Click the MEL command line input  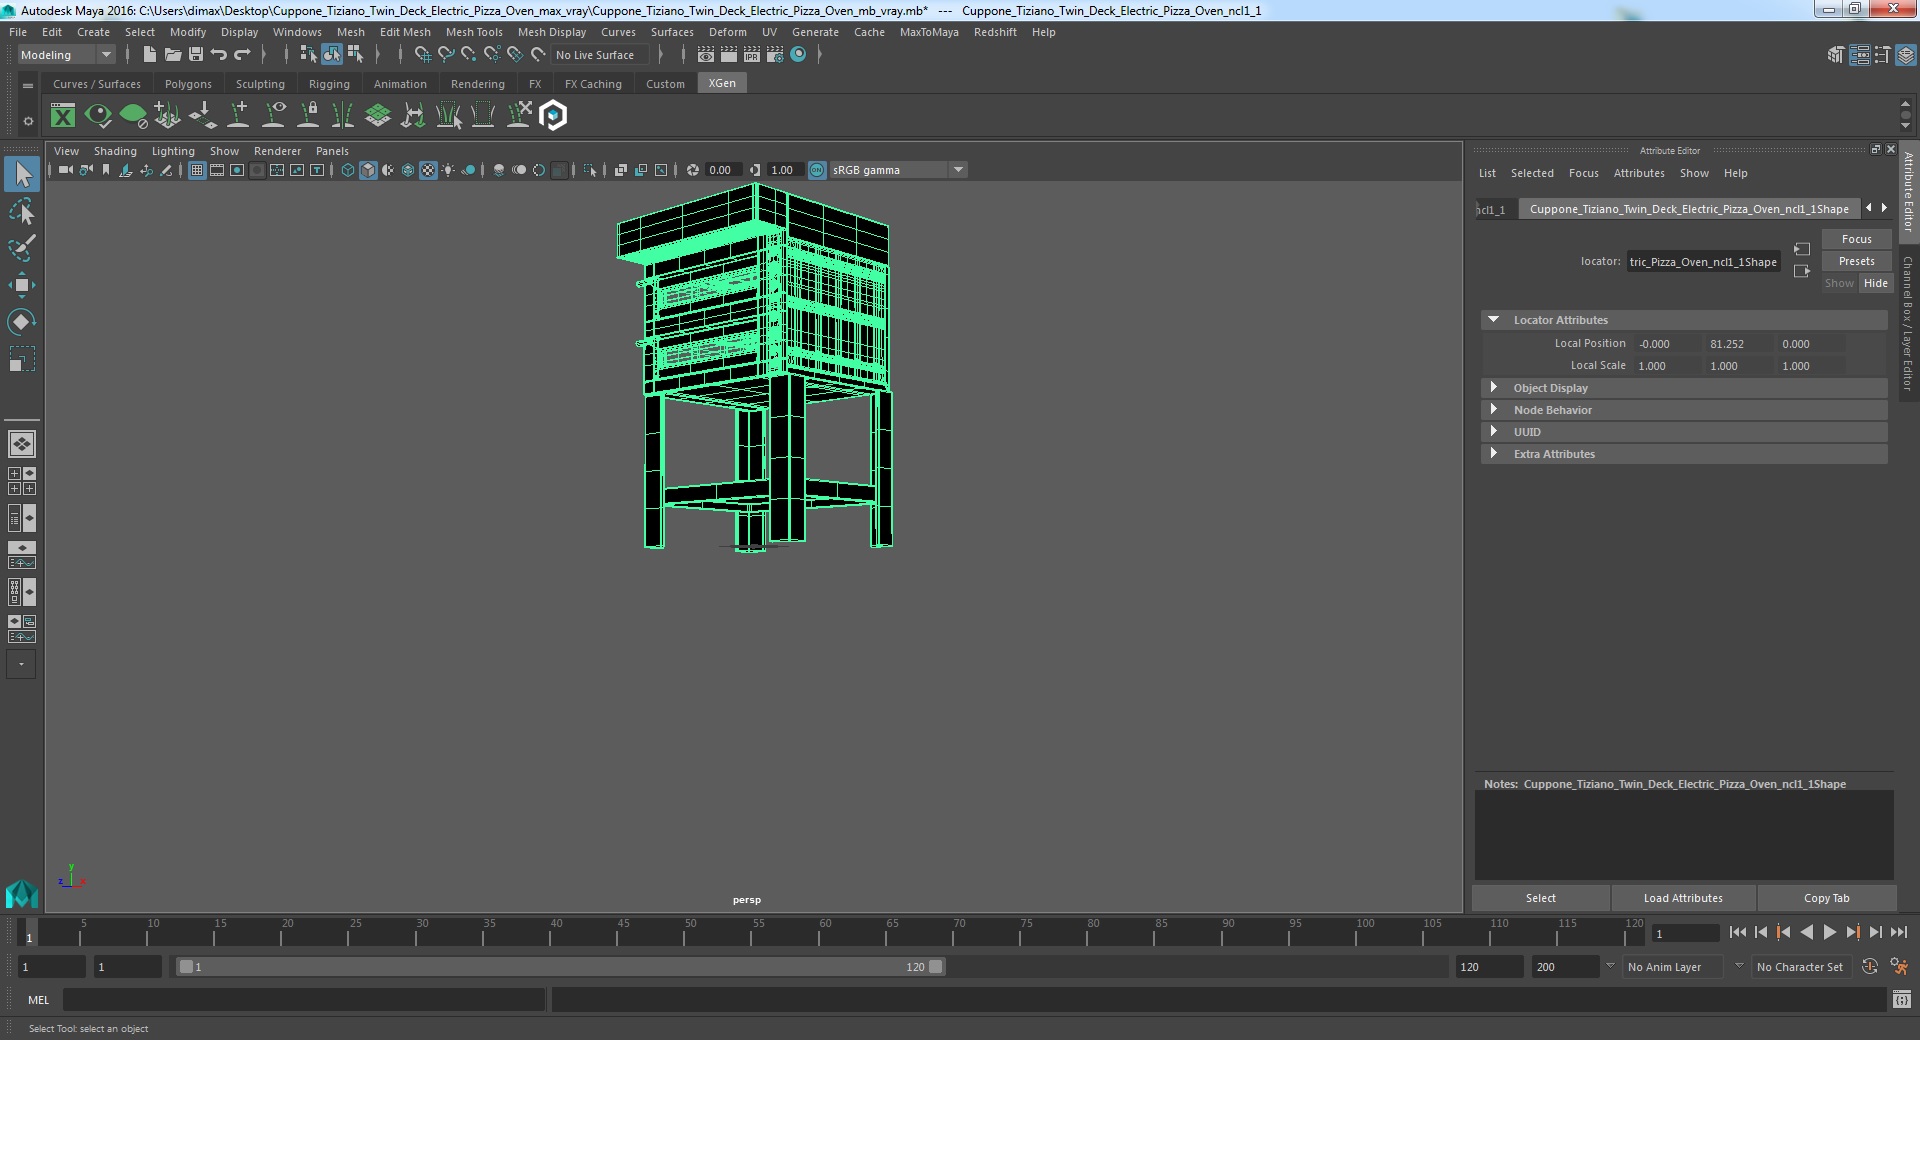point(304,1000)
